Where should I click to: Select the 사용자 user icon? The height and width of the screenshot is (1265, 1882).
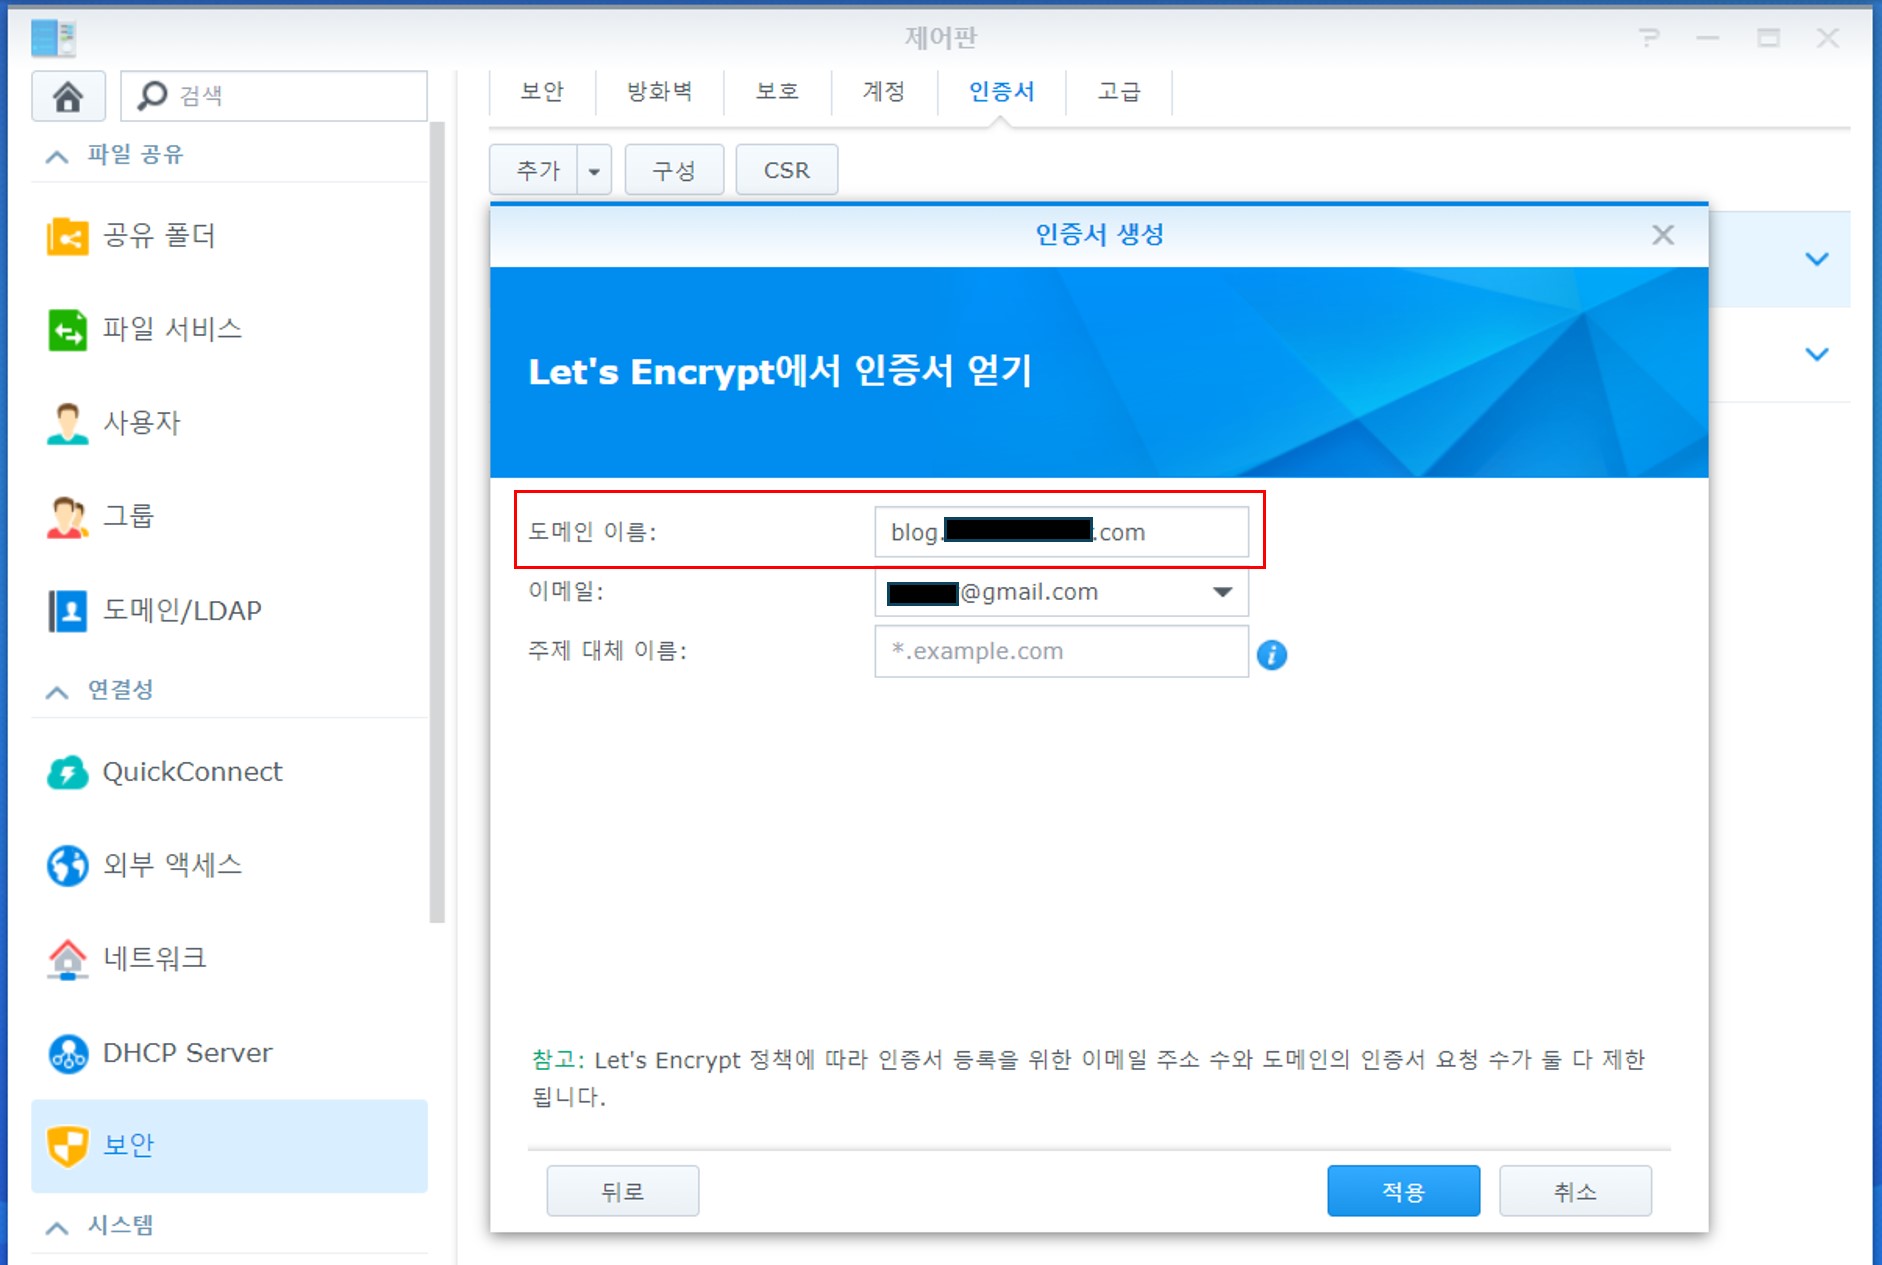(68, 423)
